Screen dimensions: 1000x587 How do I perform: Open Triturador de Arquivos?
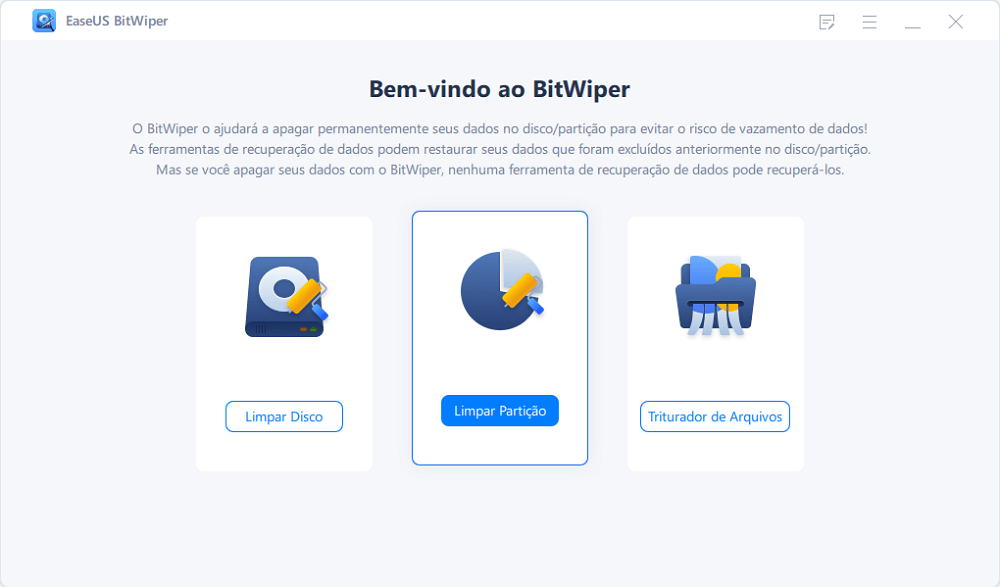coord(715,417)
